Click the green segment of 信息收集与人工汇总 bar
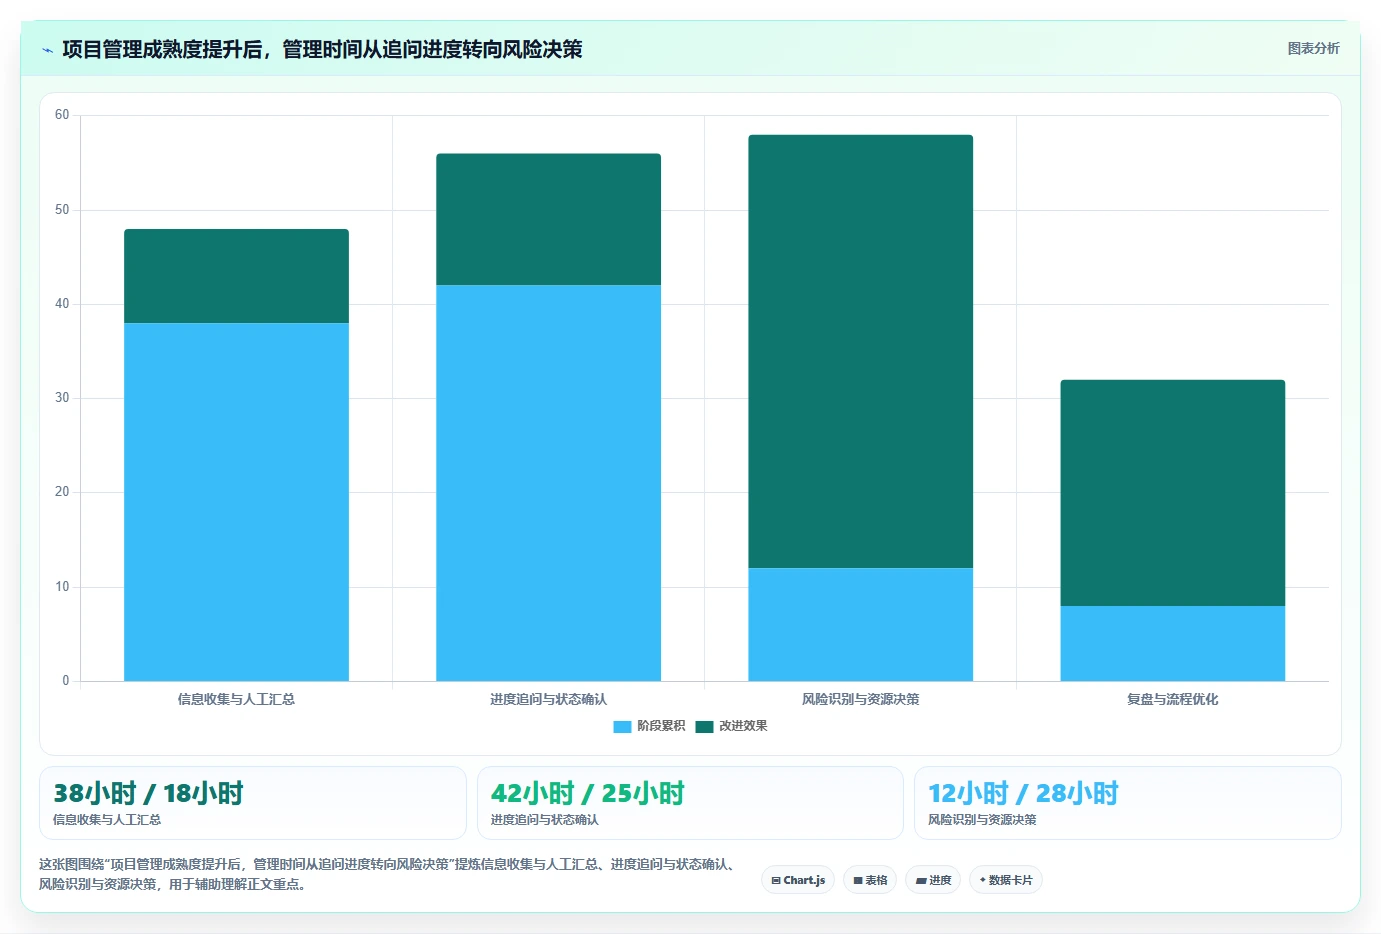 236,276
